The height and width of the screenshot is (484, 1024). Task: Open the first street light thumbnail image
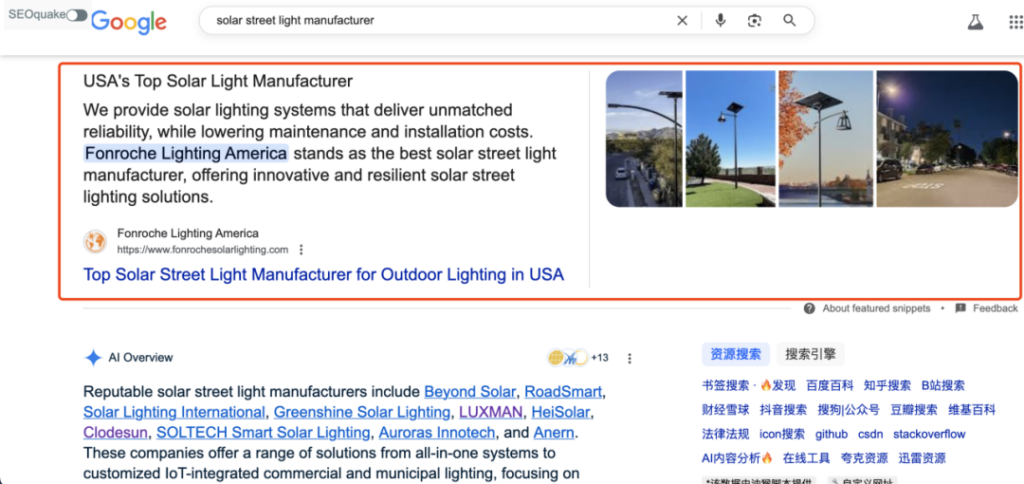click(644, 138)
